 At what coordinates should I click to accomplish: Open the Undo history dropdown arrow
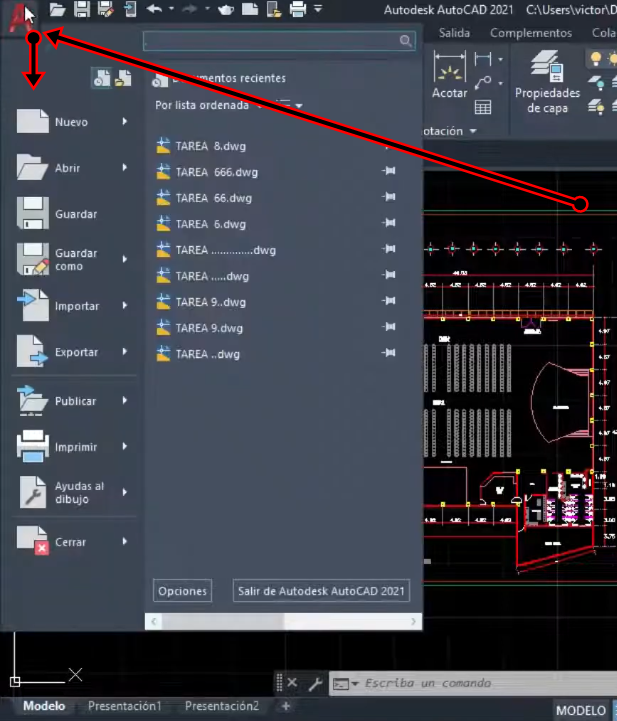pos(171,8)
